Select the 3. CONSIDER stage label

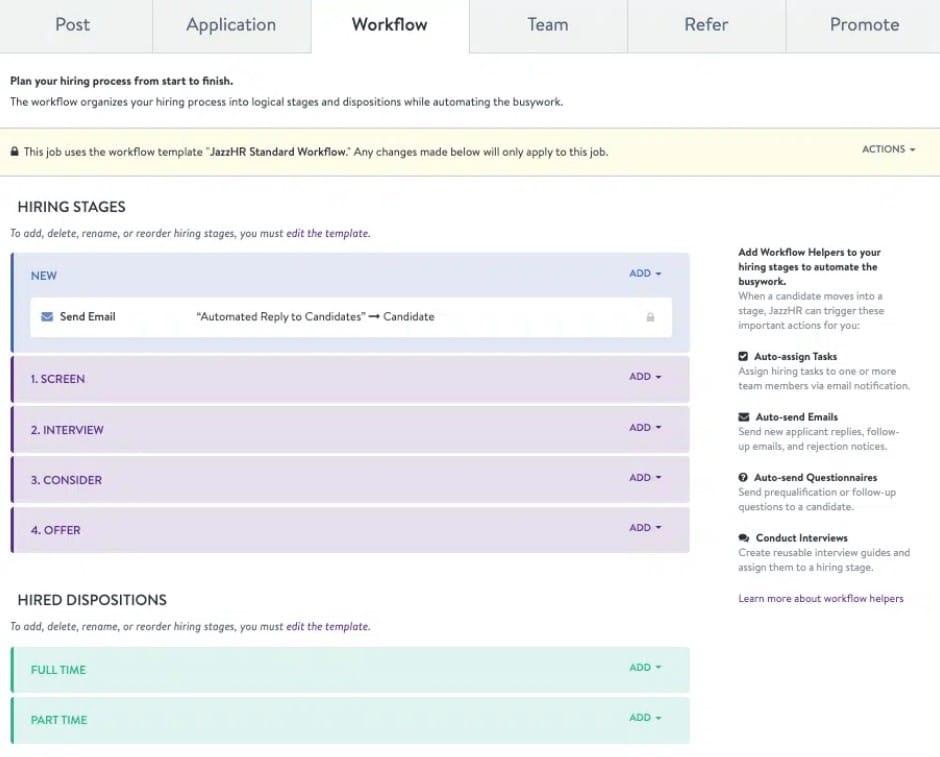point(66,480)
